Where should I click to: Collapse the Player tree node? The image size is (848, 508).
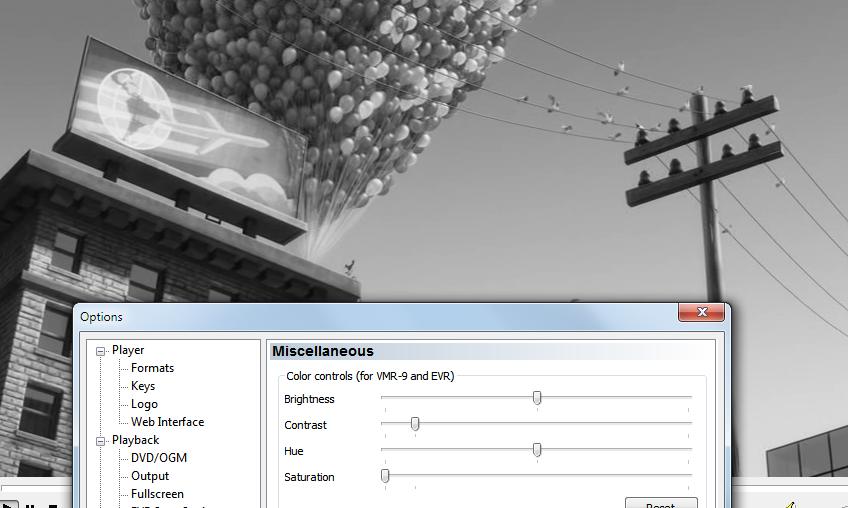(101, 352)
